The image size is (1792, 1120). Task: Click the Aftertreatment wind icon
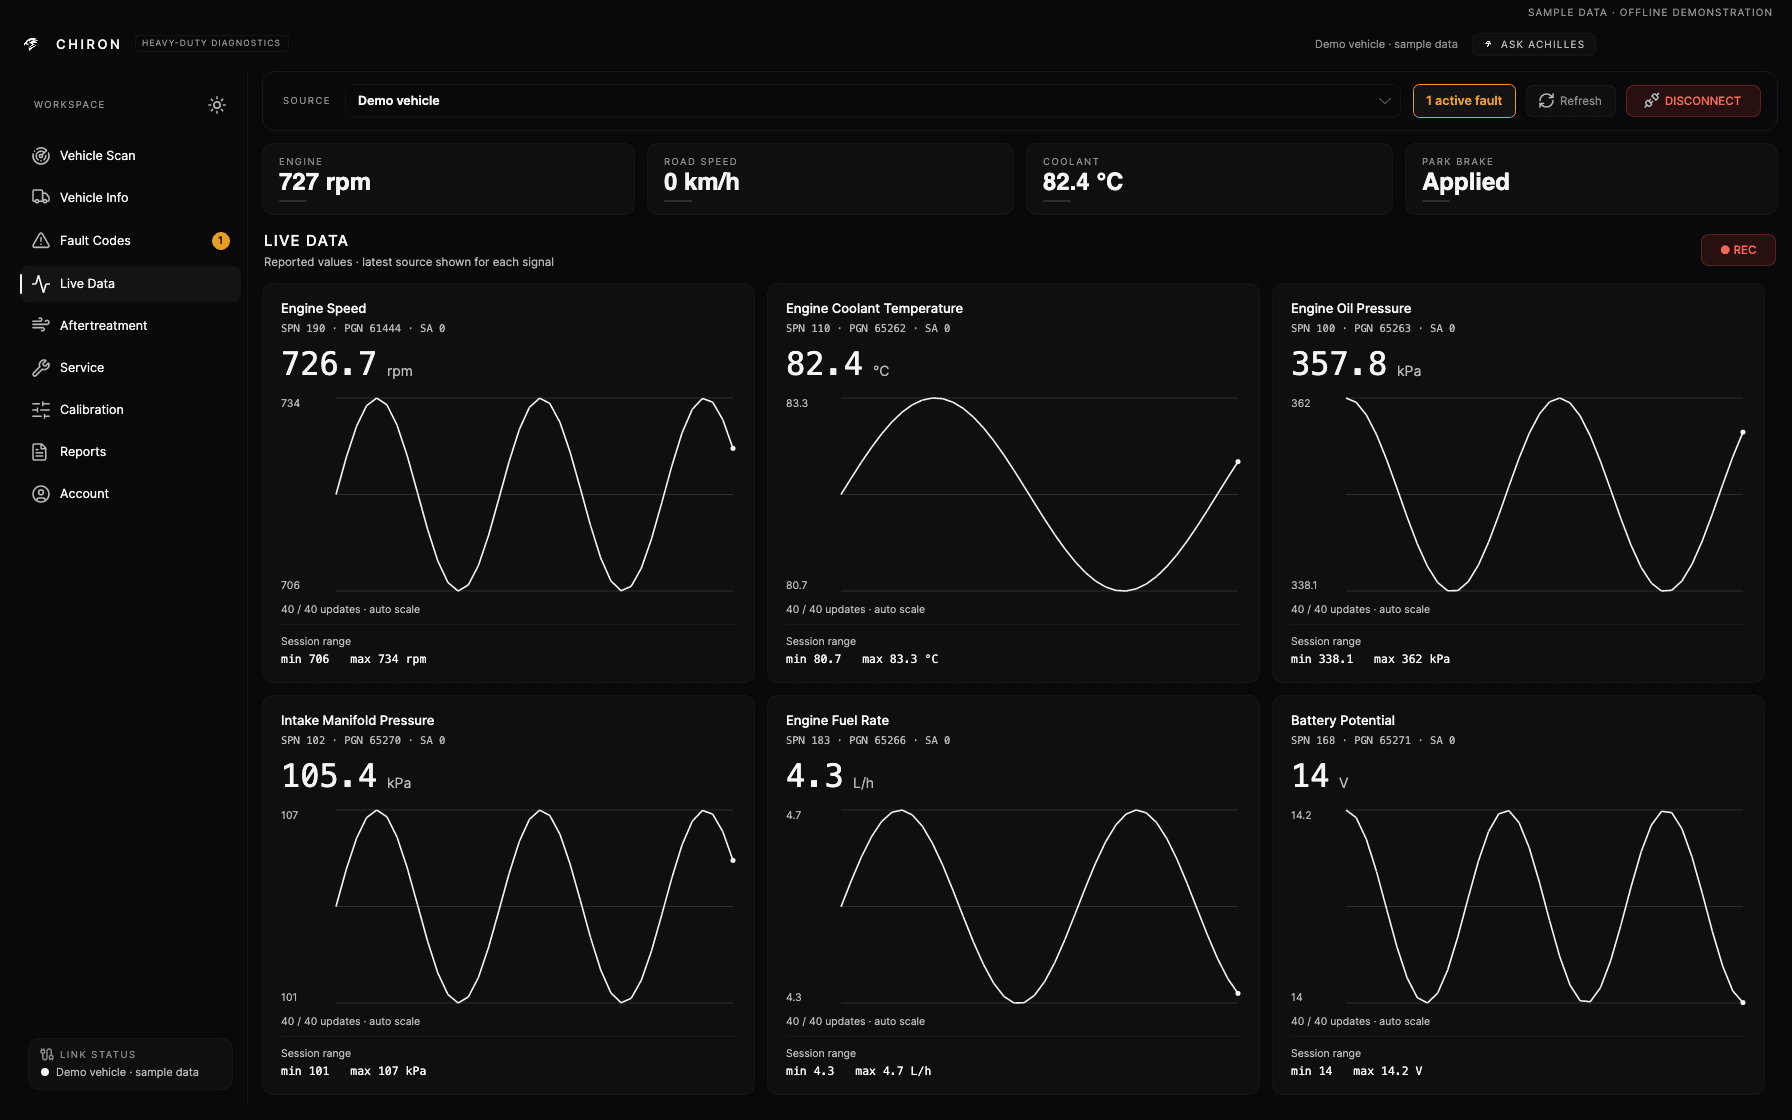click(41, 326)
